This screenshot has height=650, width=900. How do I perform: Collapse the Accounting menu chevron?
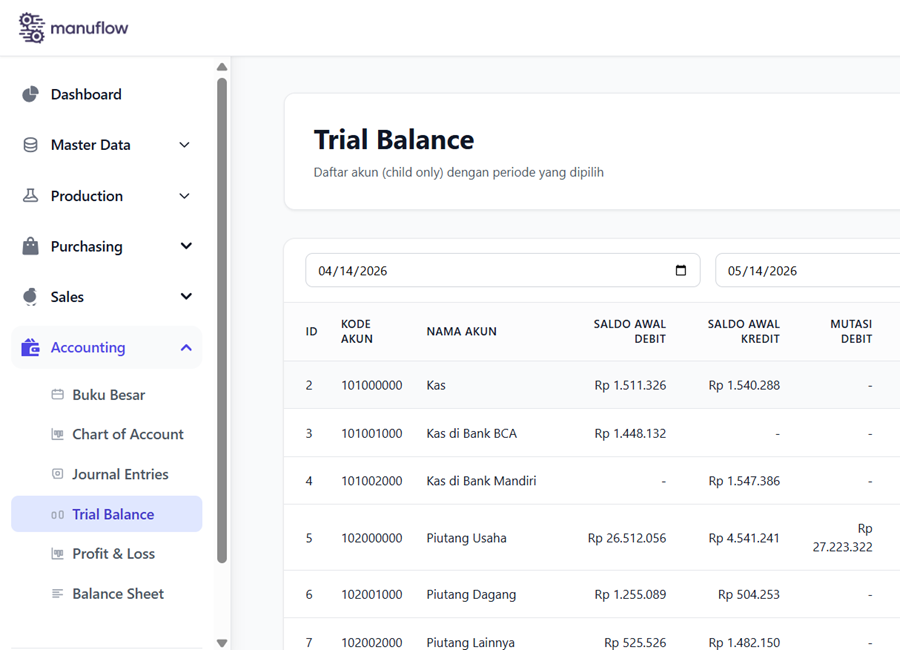tap(186, 347)
